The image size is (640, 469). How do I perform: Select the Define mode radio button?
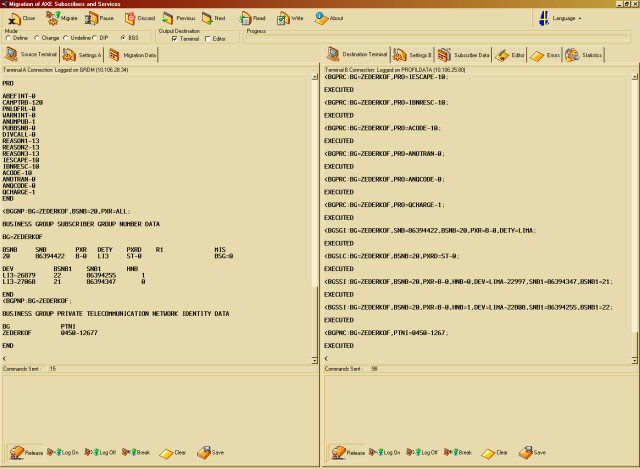pyautogui.click(x=8, y=38)
